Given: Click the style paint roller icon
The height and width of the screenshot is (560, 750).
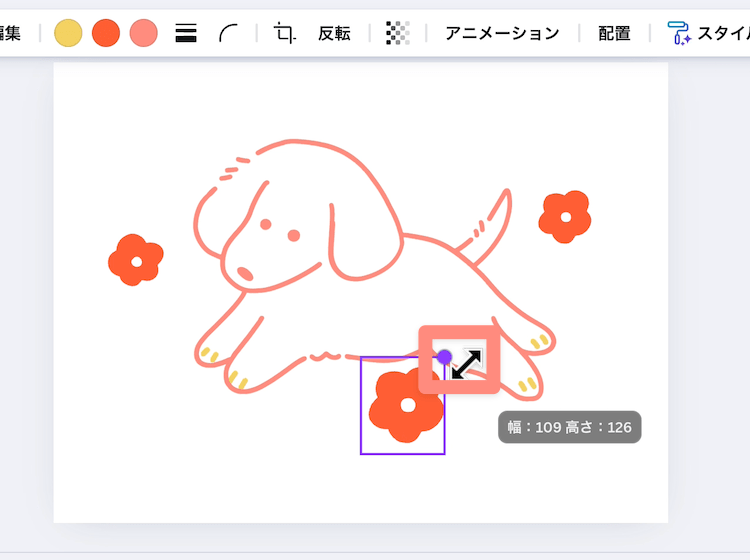Looking at the screenshot, I should (679, 33).
